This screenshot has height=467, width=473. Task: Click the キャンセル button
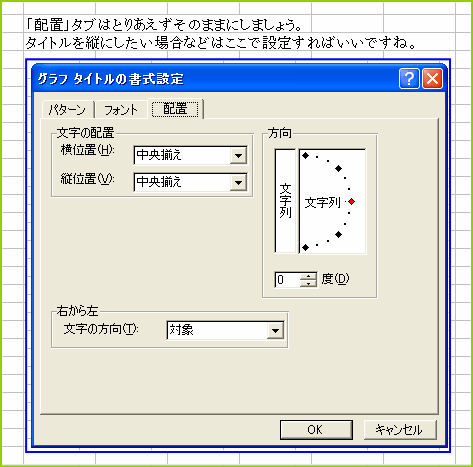tap(400, 430)
